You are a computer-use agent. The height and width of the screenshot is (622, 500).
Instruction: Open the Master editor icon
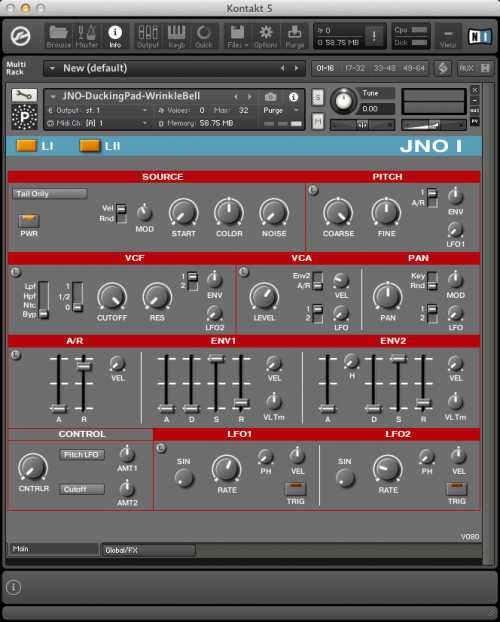pos(87,36)
